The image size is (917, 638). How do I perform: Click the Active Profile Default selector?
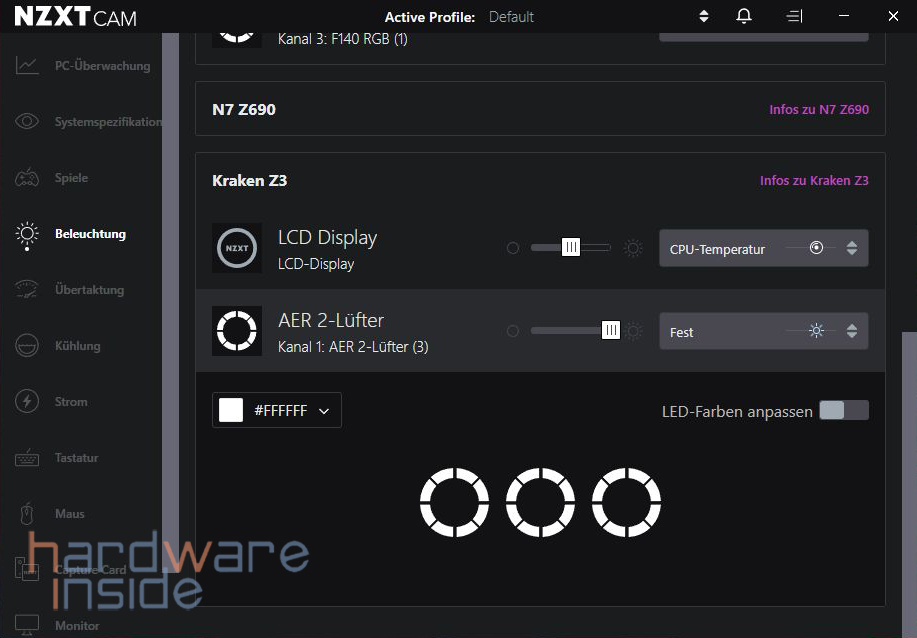[511, 17]
